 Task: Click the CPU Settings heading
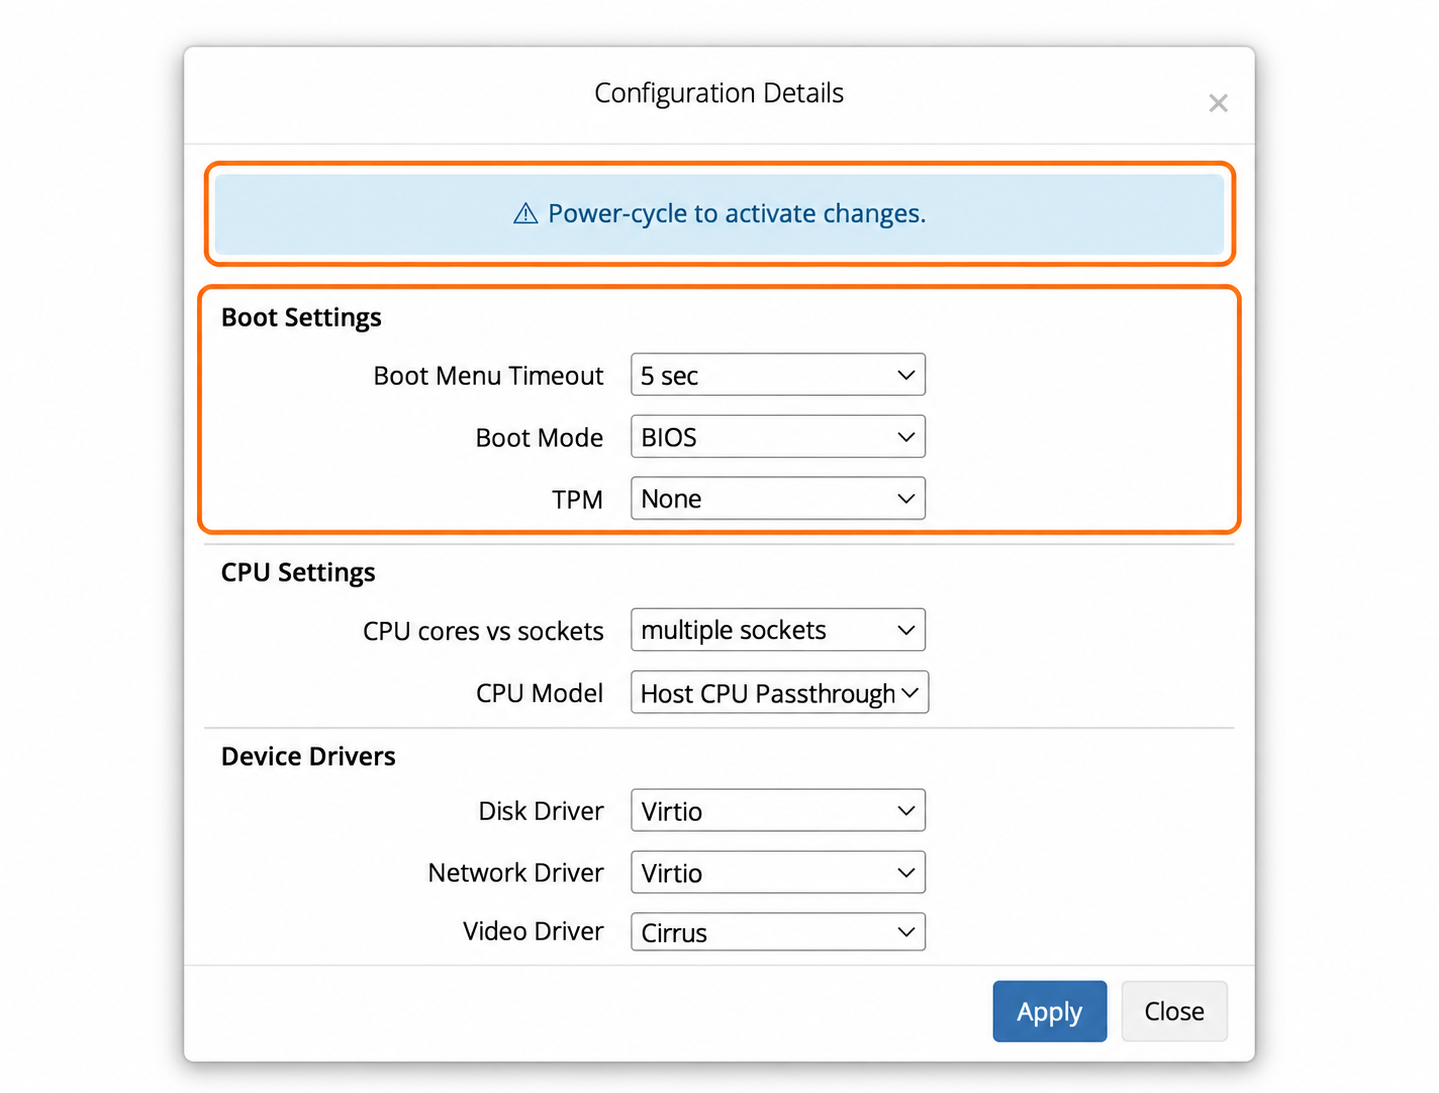pyautogui.click(x=298, y=573)
